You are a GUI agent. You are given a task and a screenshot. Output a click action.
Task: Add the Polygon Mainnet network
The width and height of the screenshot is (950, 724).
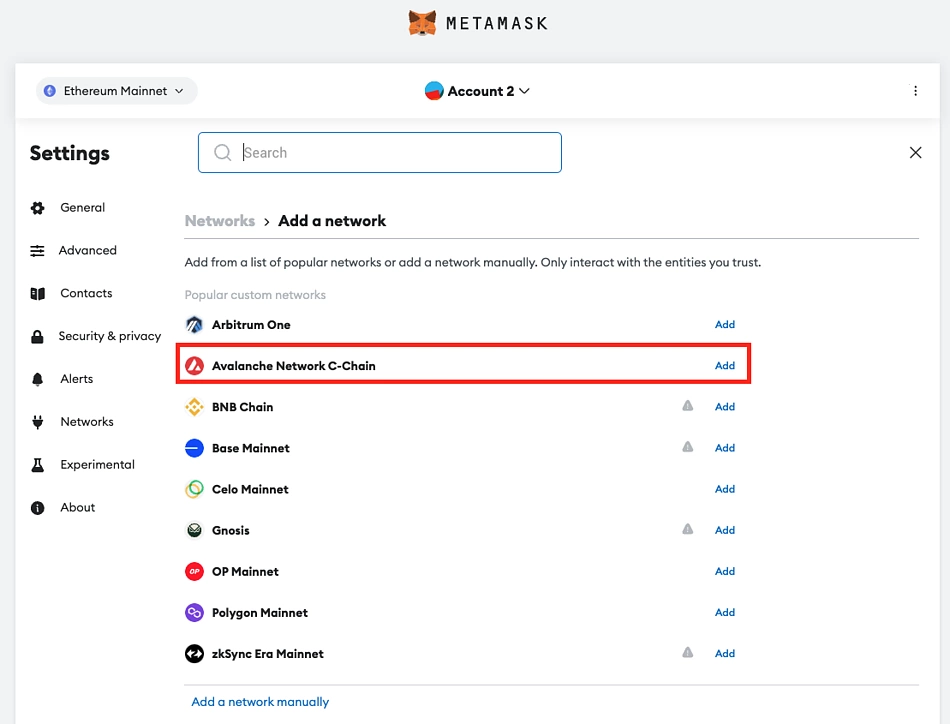click(725, 613)
